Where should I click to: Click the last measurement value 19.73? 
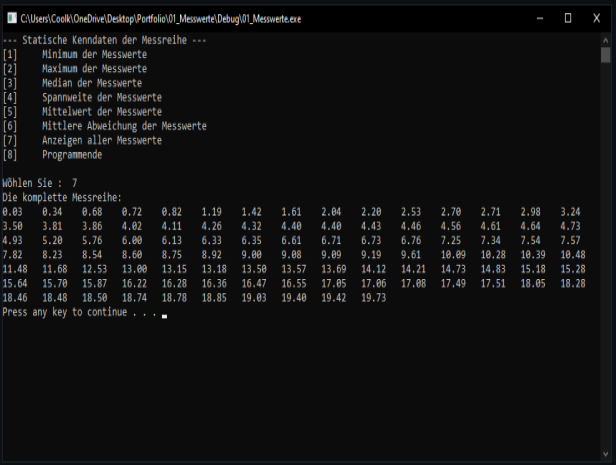tap(372, 298)
